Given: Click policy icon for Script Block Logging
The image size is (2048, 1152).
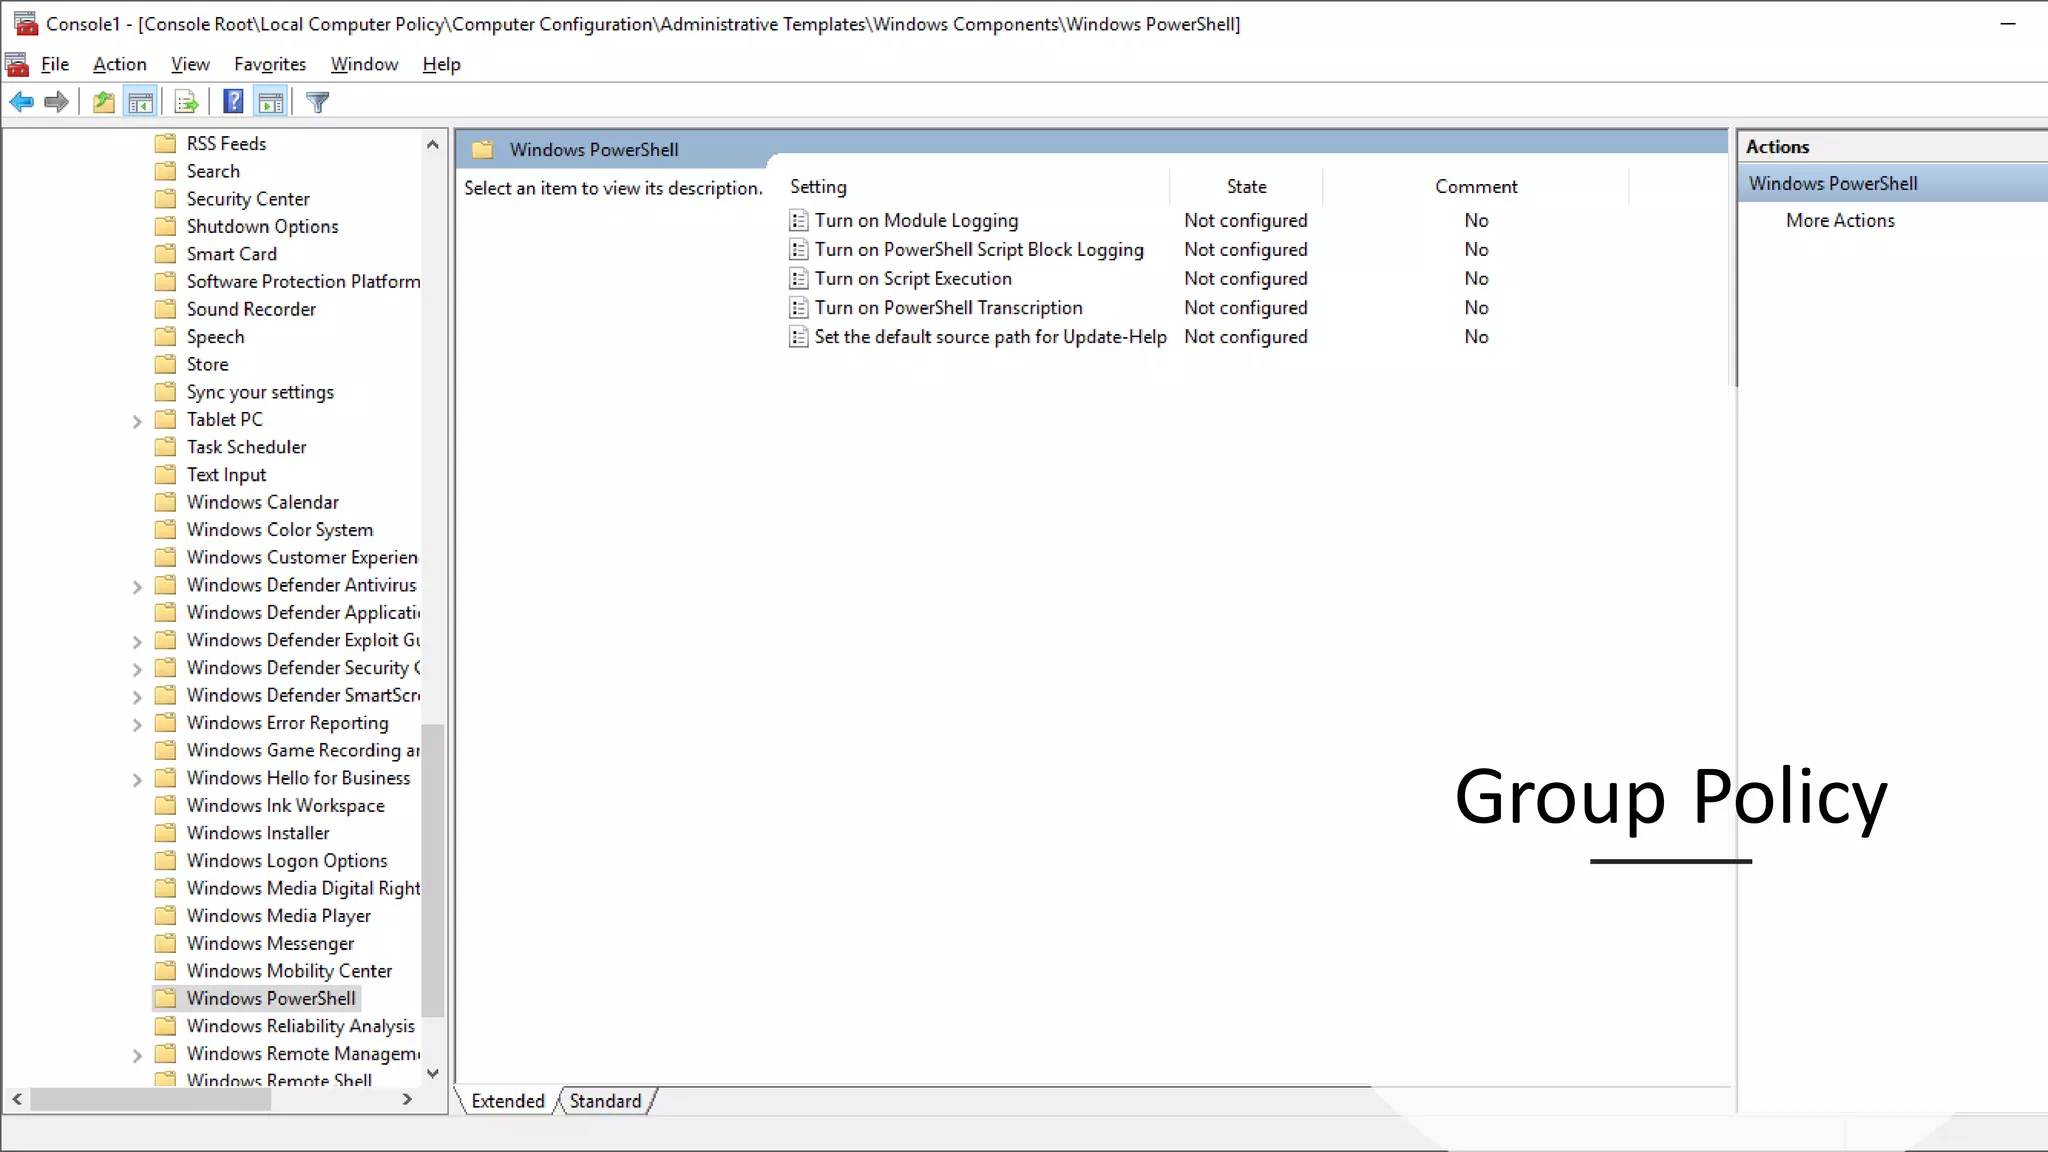Looking at the screenshot, I should (798, 250).
